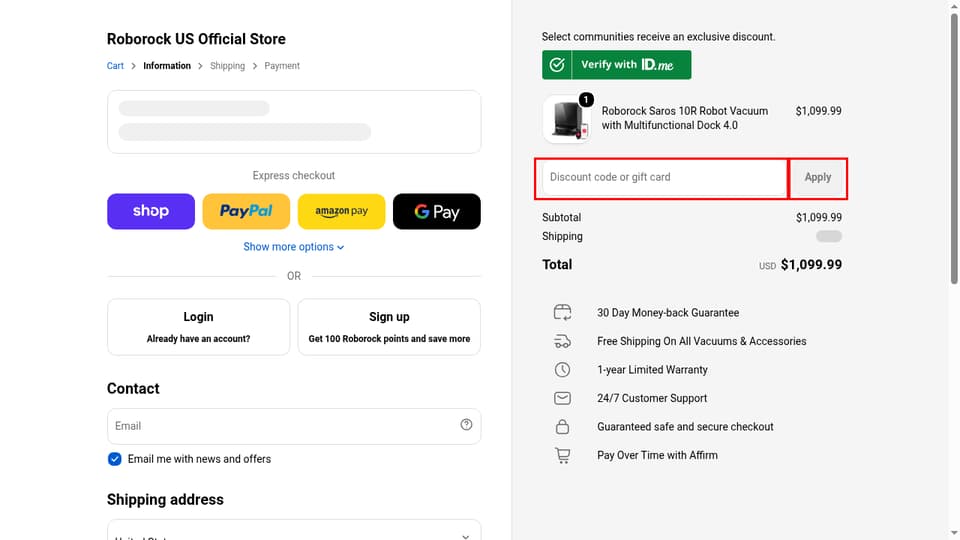Select the Shipping breadcrumb step
The image size is (960, 540).
[227, 66]
